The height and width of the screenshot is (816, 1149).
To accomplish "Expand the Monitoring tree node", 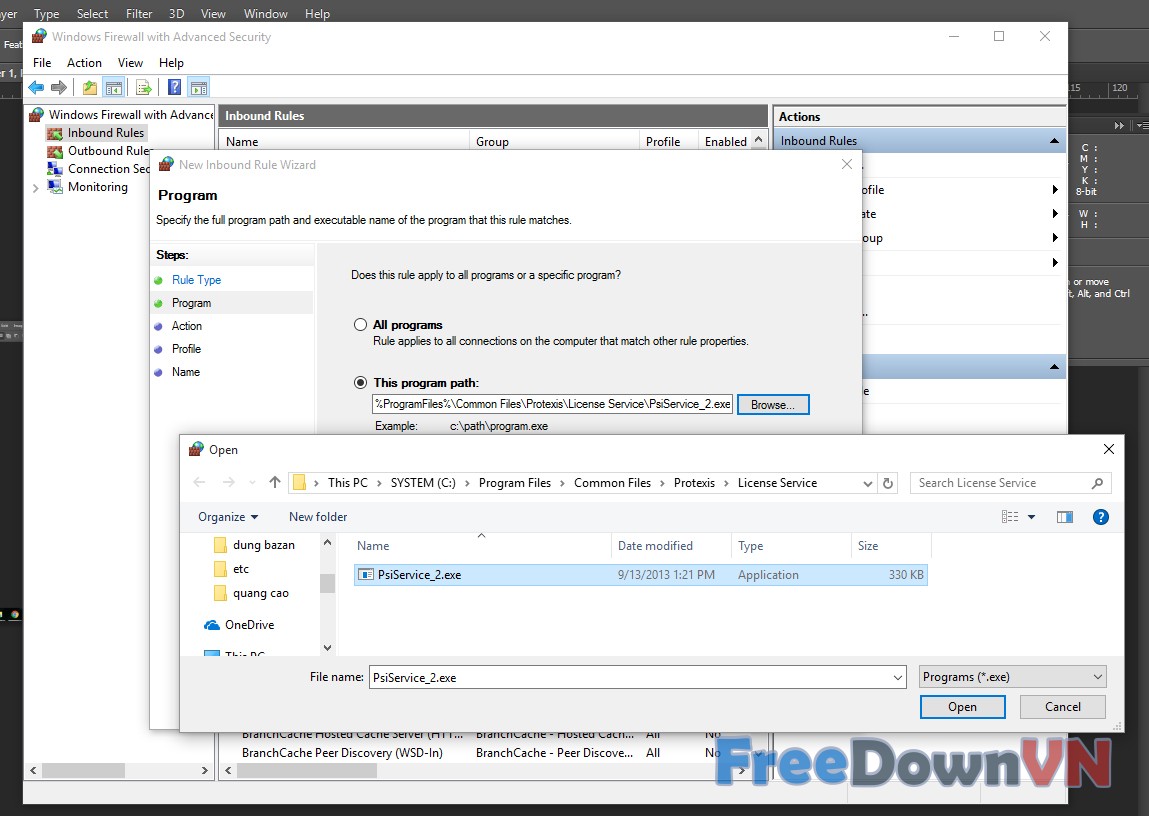I will coord(37,188).
